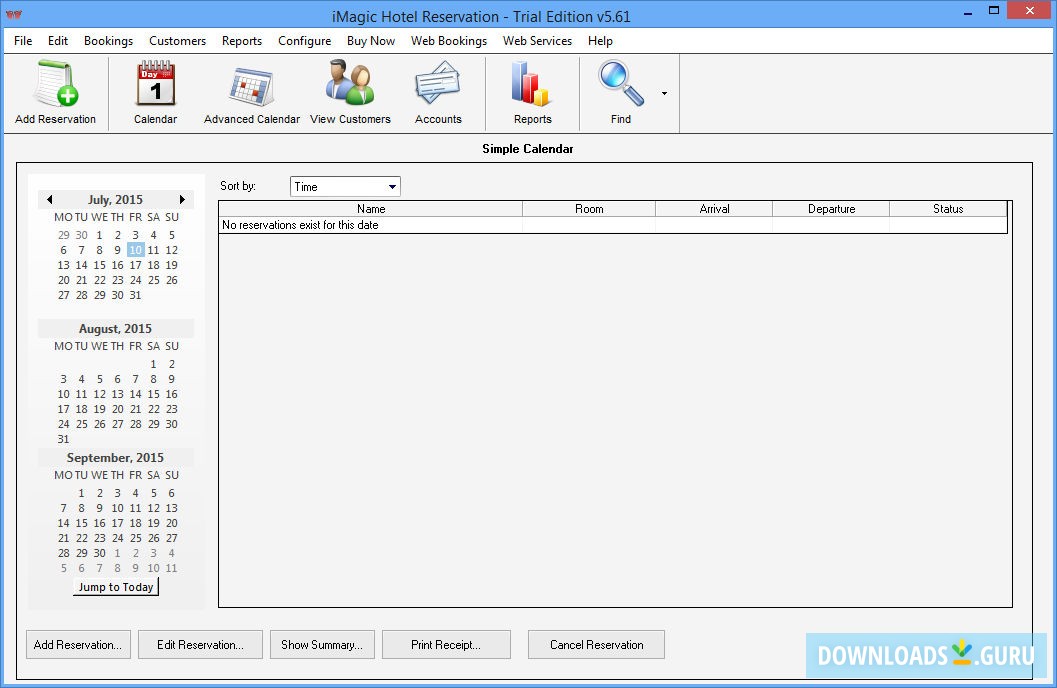This screenshot has width=1057, height=688.
Task: Select August 31 in the calendar
Action: pos(63,439)
